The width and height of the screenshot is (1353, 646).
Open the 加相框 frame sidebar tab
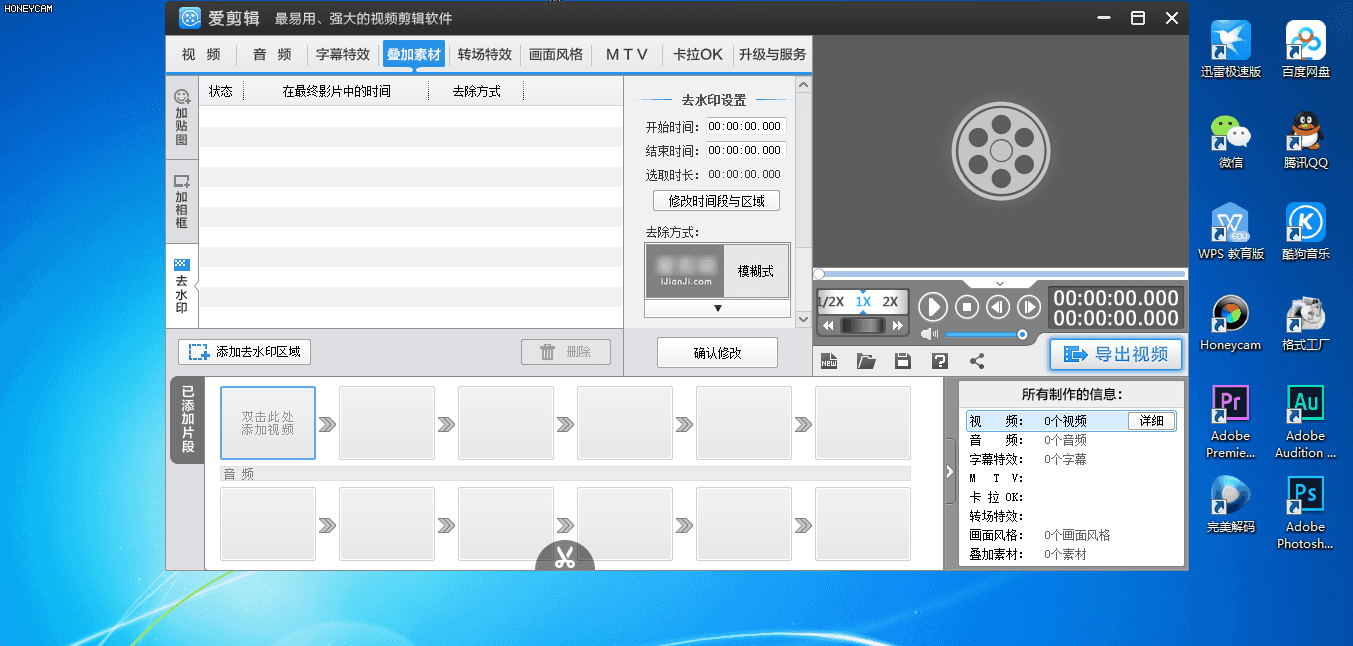[182, 202]
